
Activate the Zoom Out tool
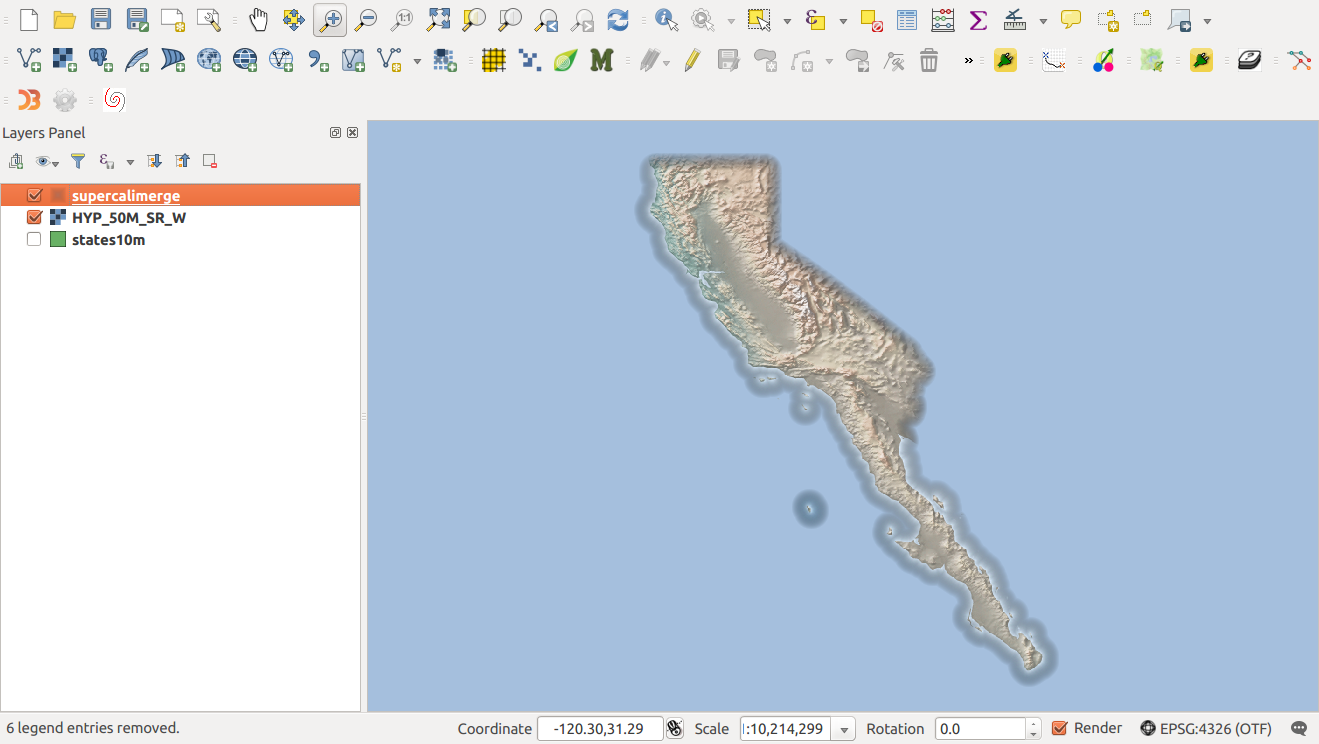point(366,19)
